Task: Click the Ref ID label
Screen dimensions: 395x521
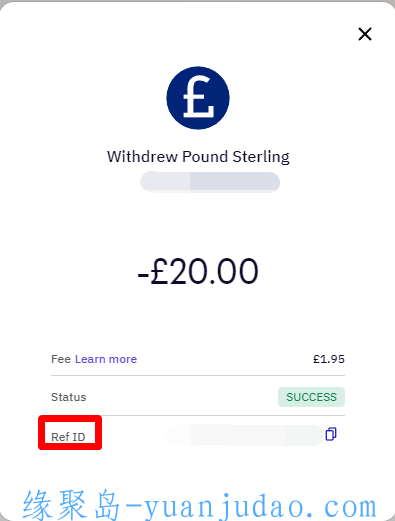Action: [x=68, y=437]
